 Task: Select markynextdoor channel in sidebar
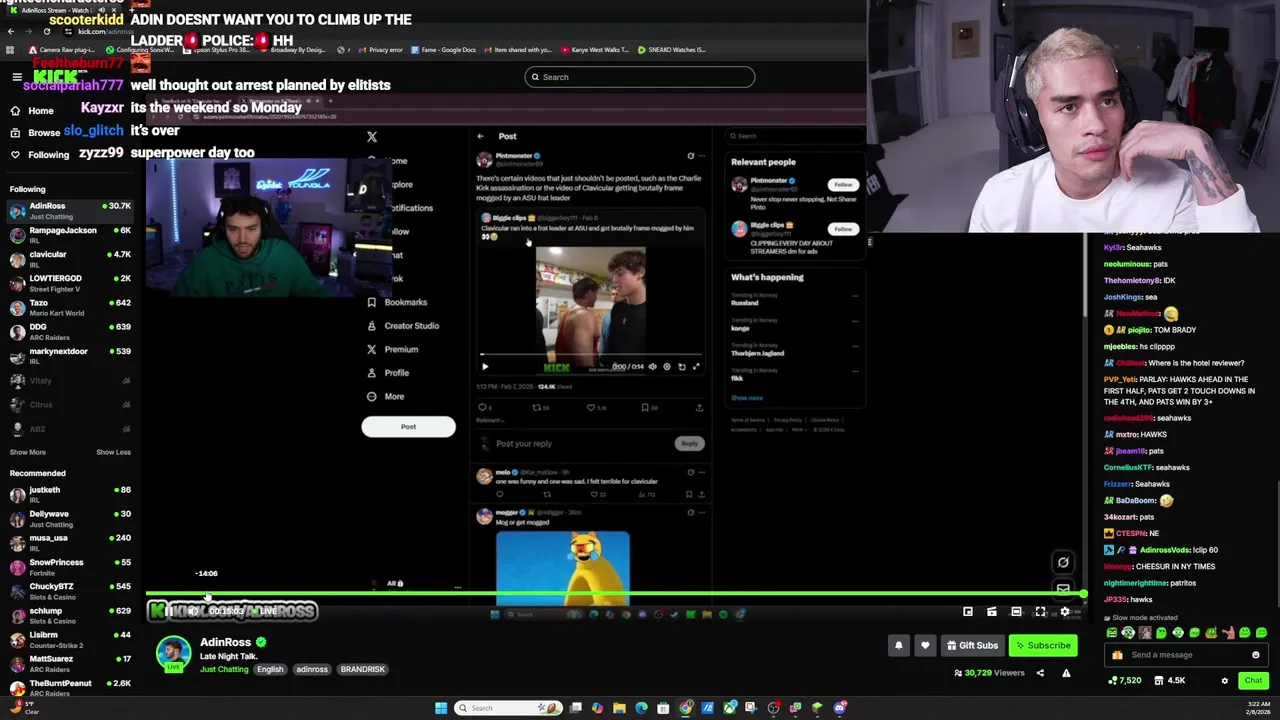tap(70, 356)
